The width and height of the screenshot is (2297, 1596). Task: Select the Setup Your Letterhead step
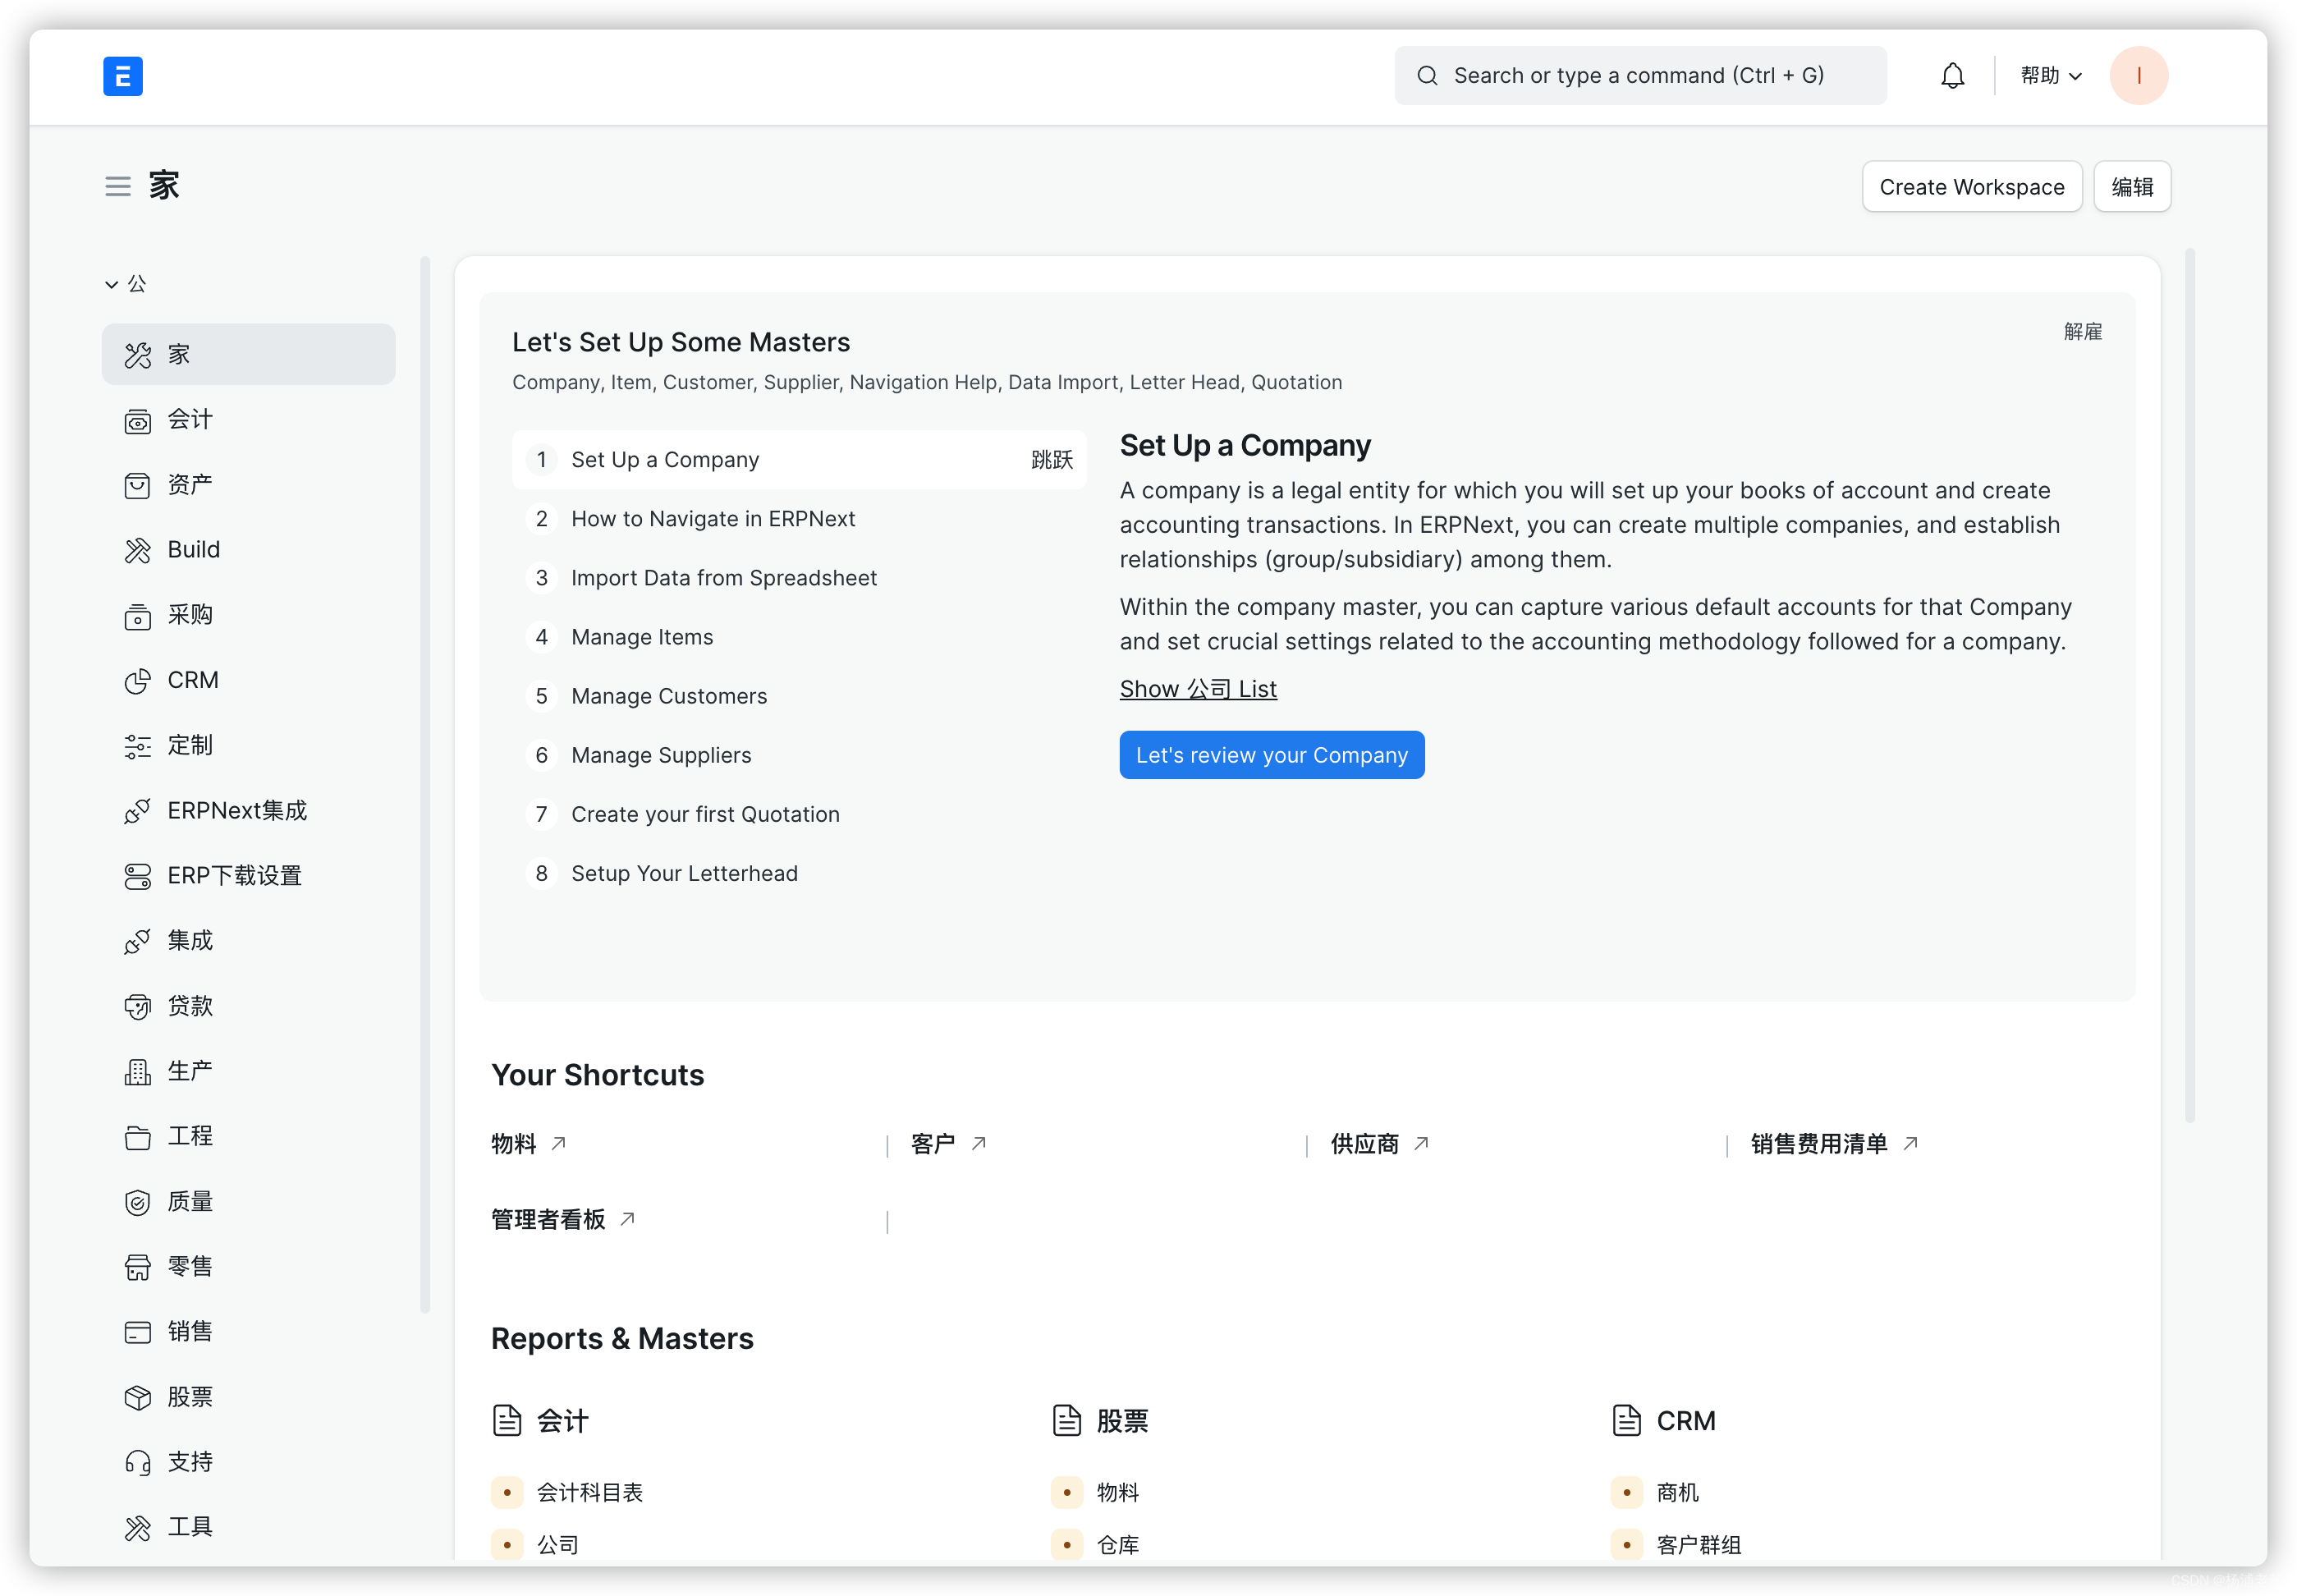684,873
